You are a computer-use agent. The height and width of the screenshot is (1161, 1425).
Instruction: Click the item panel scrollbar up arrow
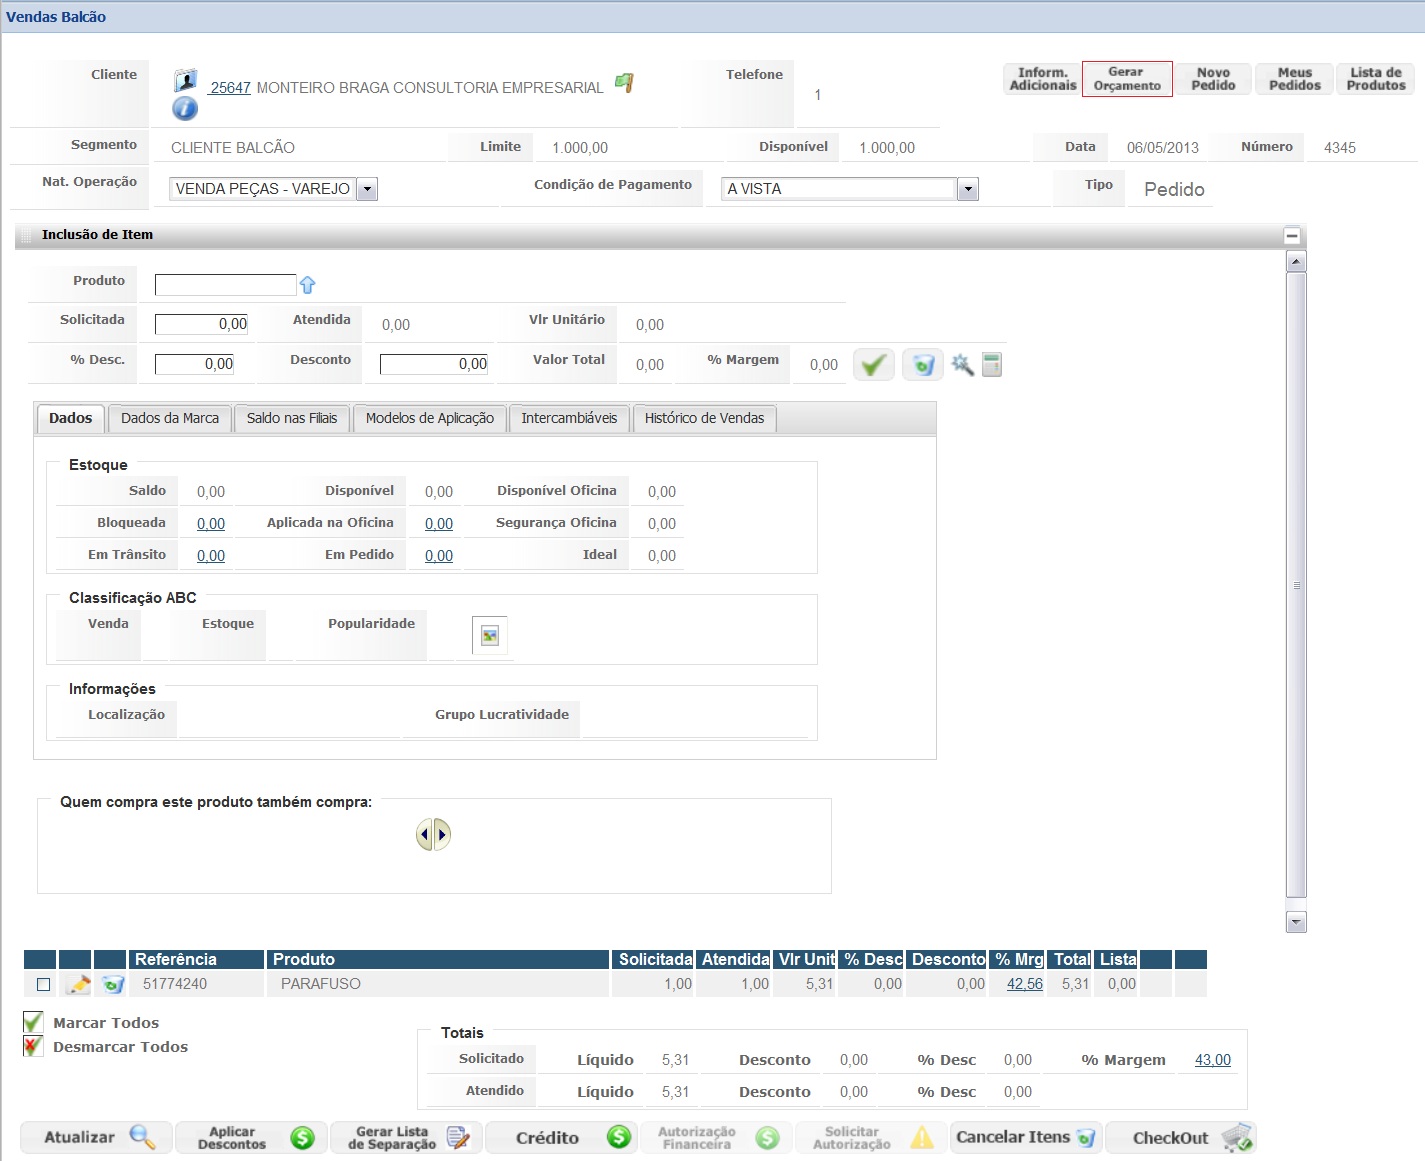1296,261
